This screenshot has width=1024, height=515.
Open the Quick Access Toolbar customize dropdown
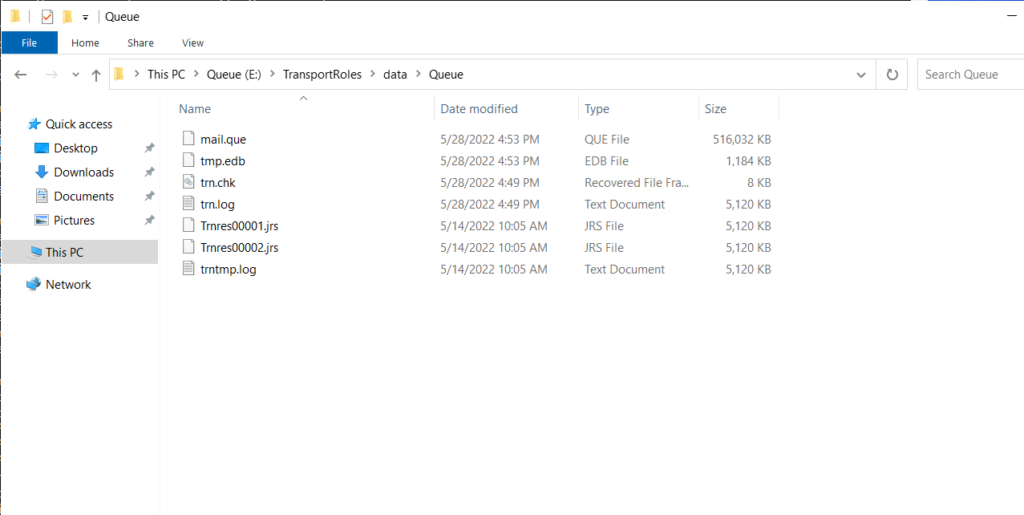(x=85, y=18)
